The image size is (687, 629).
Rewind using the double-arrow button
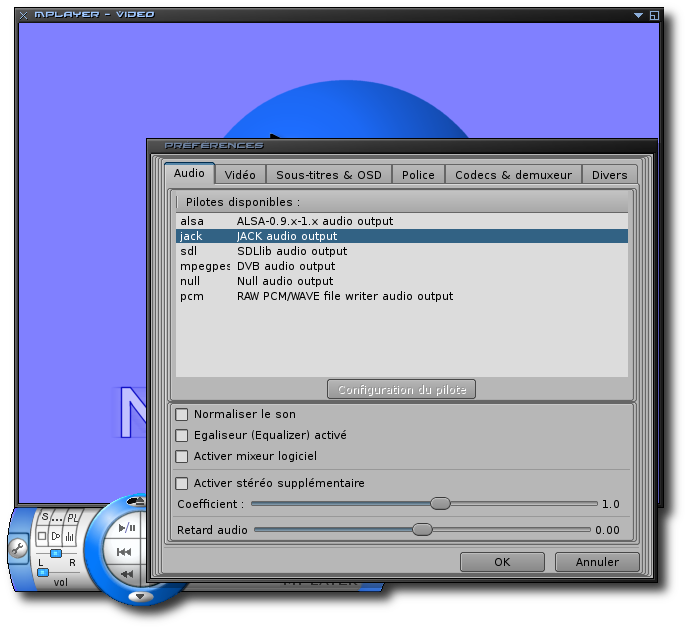(x=127, y=574)
